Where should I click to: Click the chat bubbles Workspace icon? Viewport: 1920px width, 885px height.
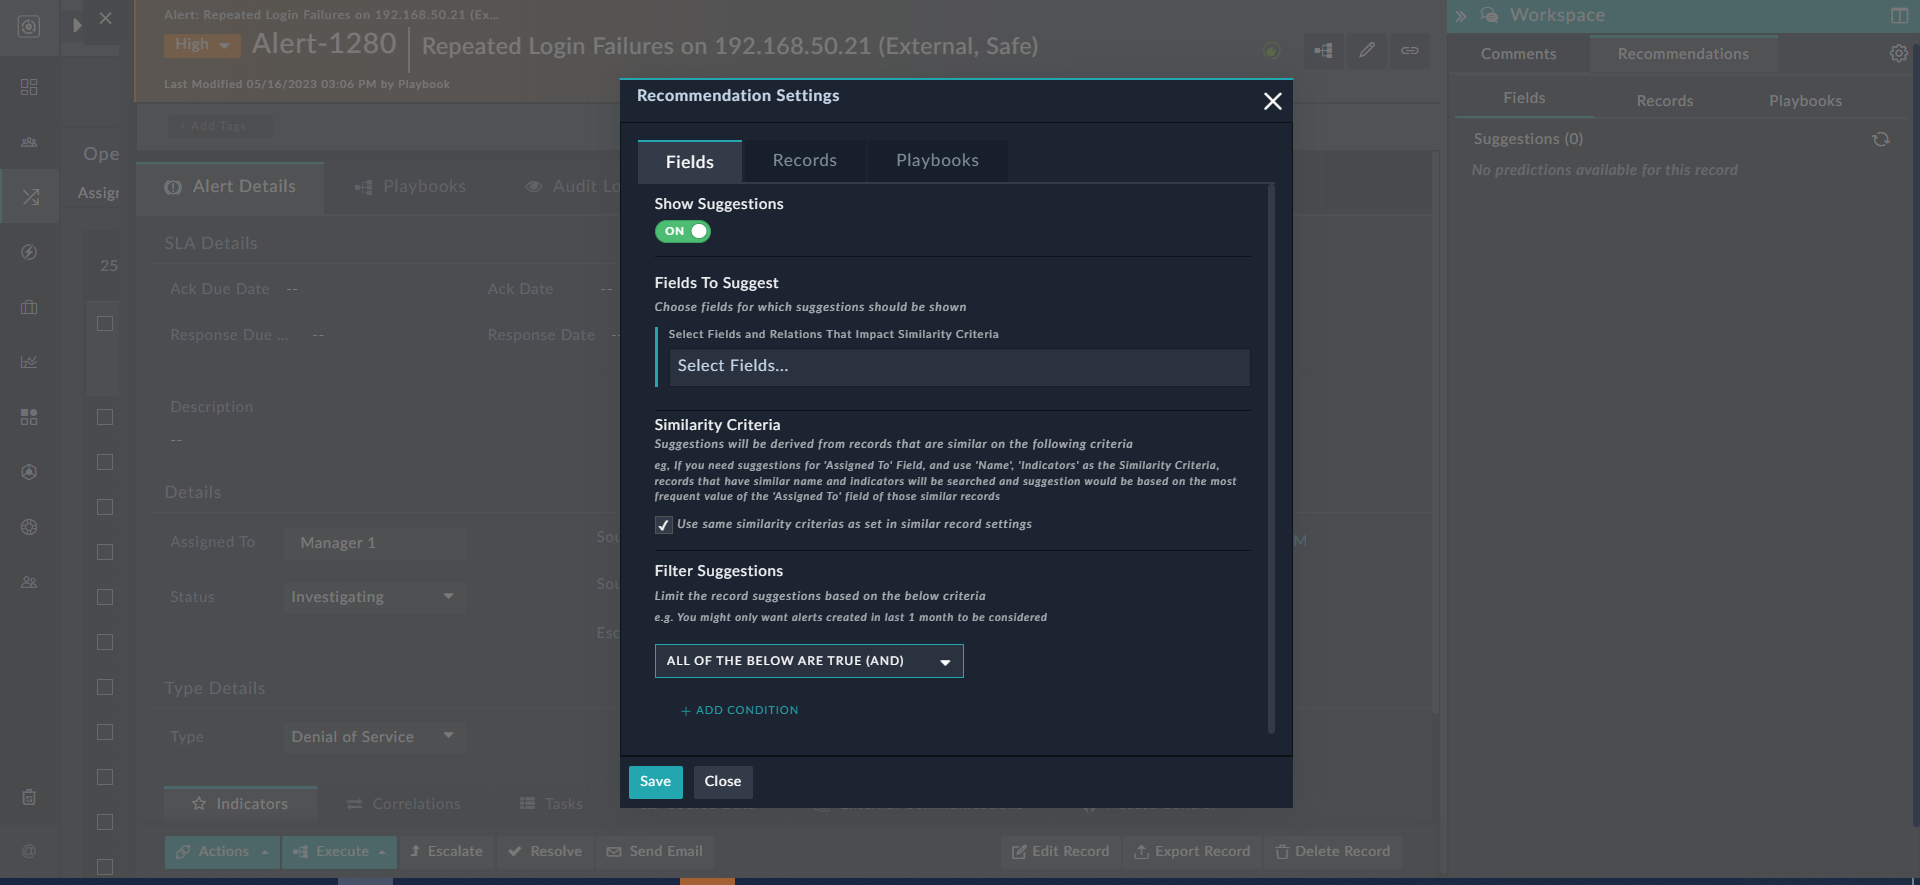[1489, 15]
